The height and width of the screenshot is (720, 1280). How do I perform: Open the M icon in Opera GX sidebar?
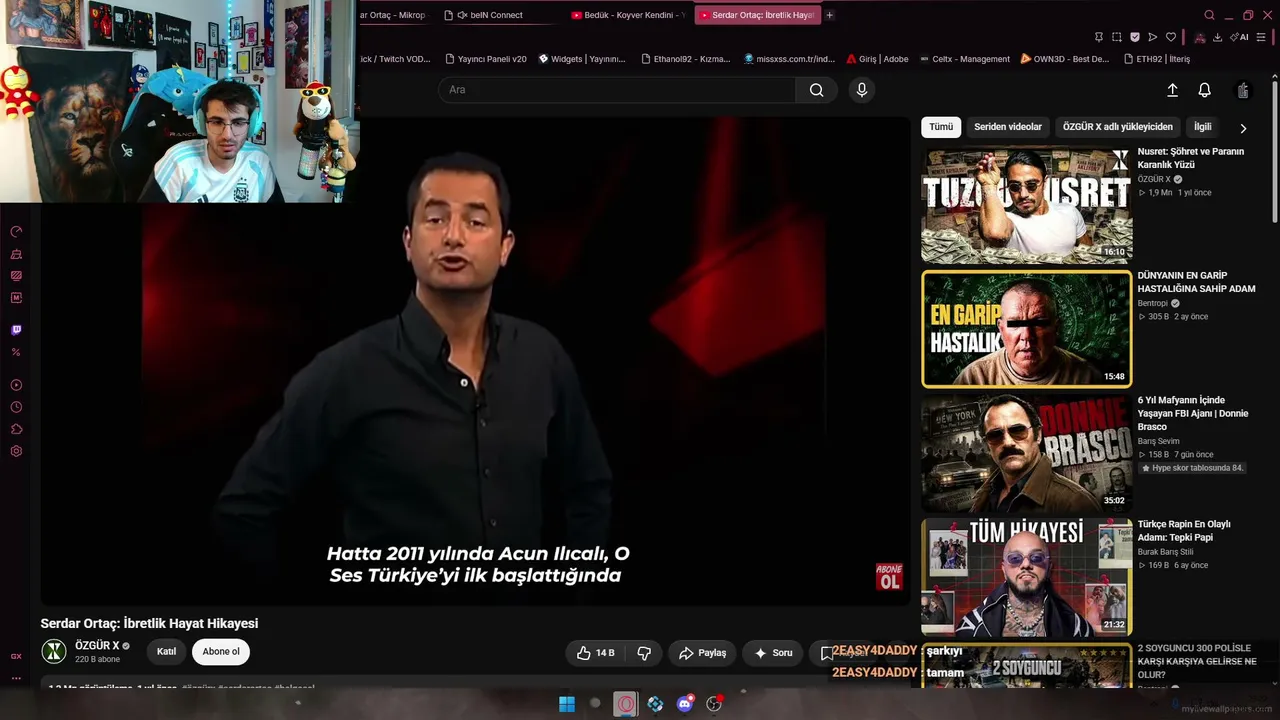pos(16,298)
